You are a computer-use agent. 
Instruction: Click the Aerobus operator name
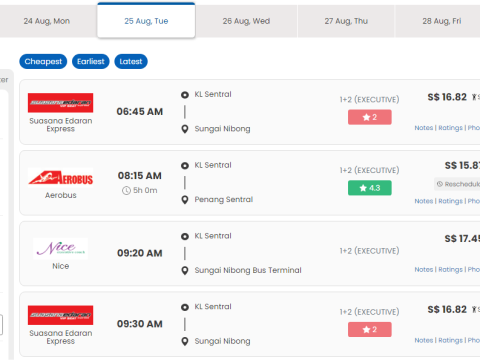(61, 195)
